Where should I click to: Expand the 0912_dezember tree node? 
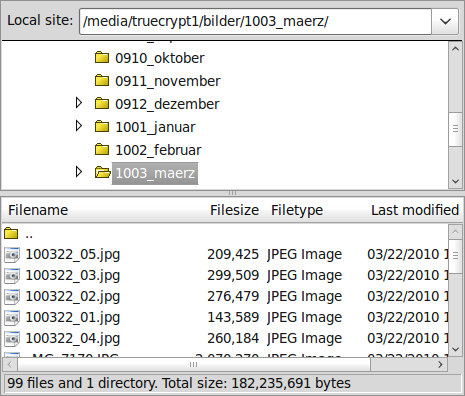(x=79, y=103)
